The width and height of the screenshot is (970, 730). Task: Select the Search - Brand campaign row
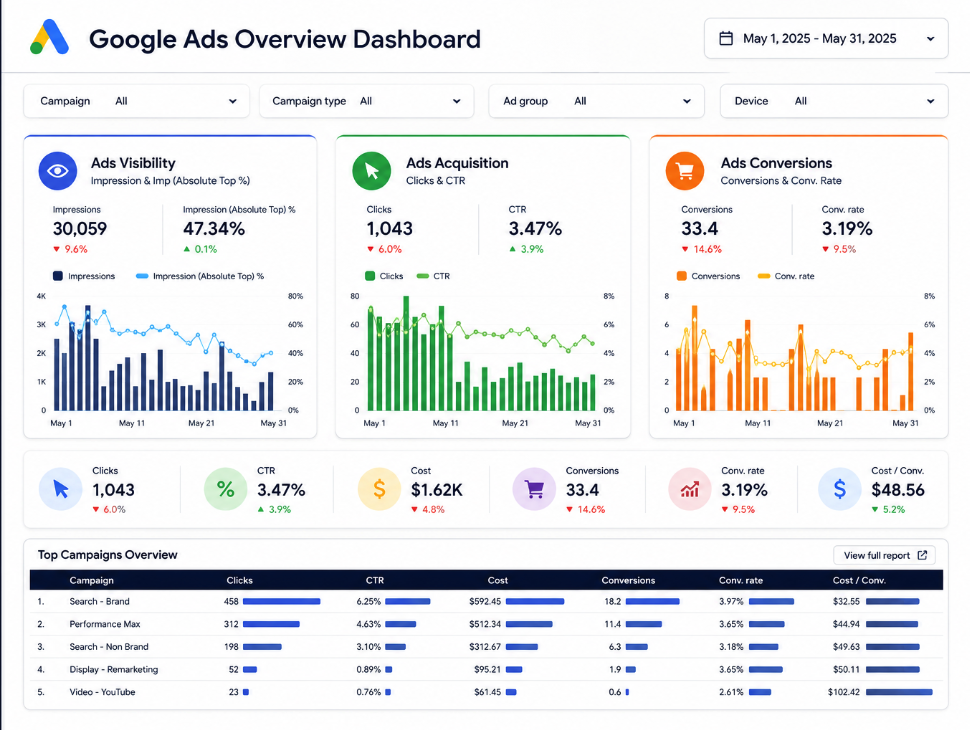click(x=486, y=601)
